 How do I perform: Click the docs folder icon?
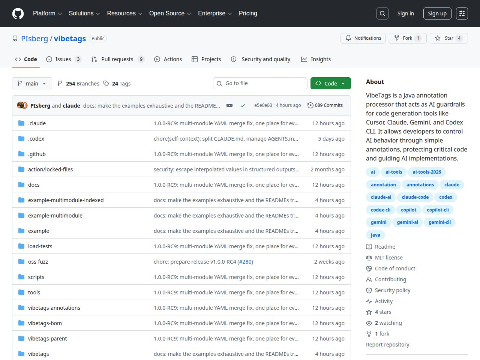tap(21, 184)
